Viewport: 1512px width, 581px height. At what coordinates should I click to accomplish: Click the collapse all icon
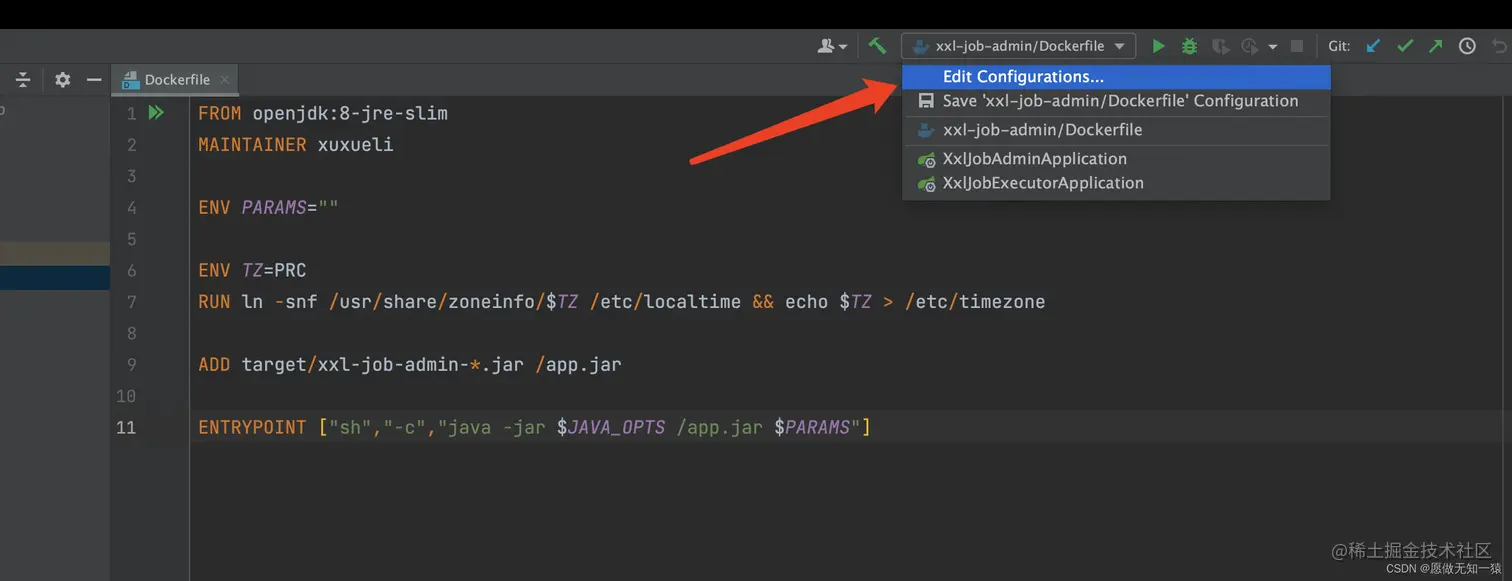23,80
